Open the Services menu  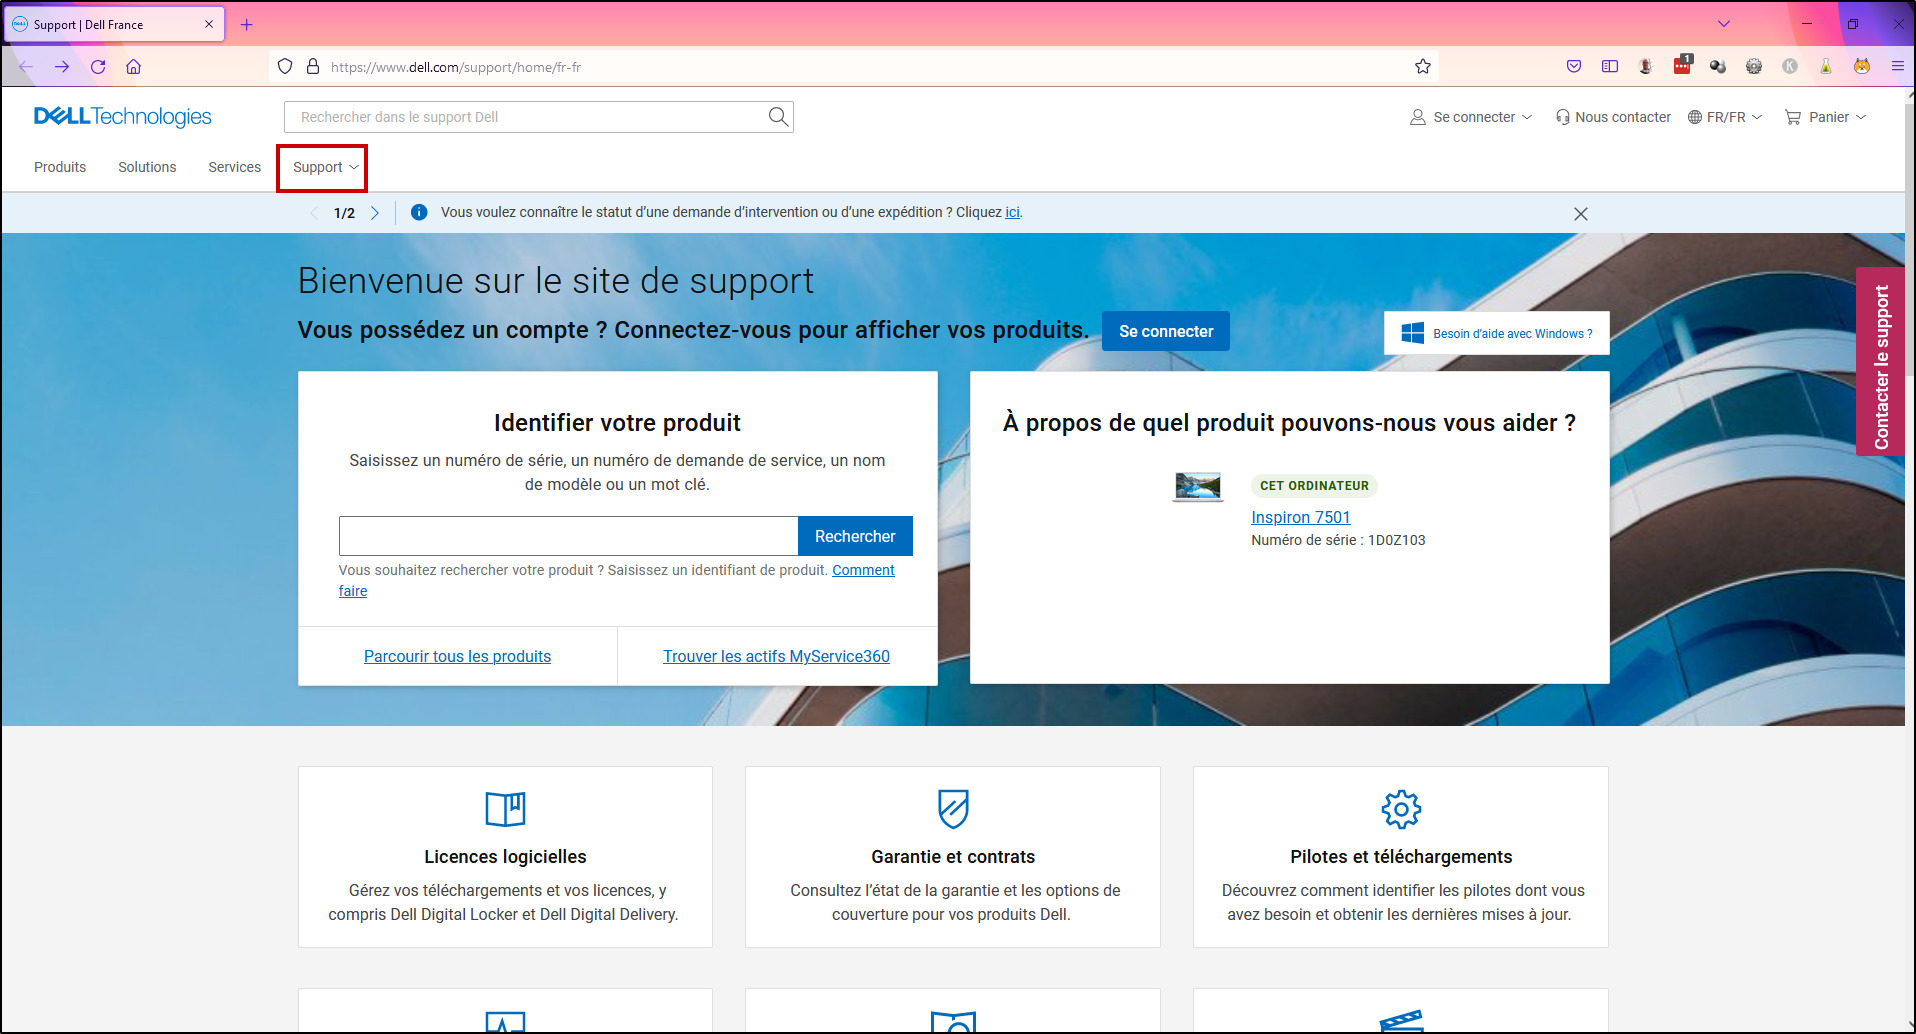click(x=234, y=167)
